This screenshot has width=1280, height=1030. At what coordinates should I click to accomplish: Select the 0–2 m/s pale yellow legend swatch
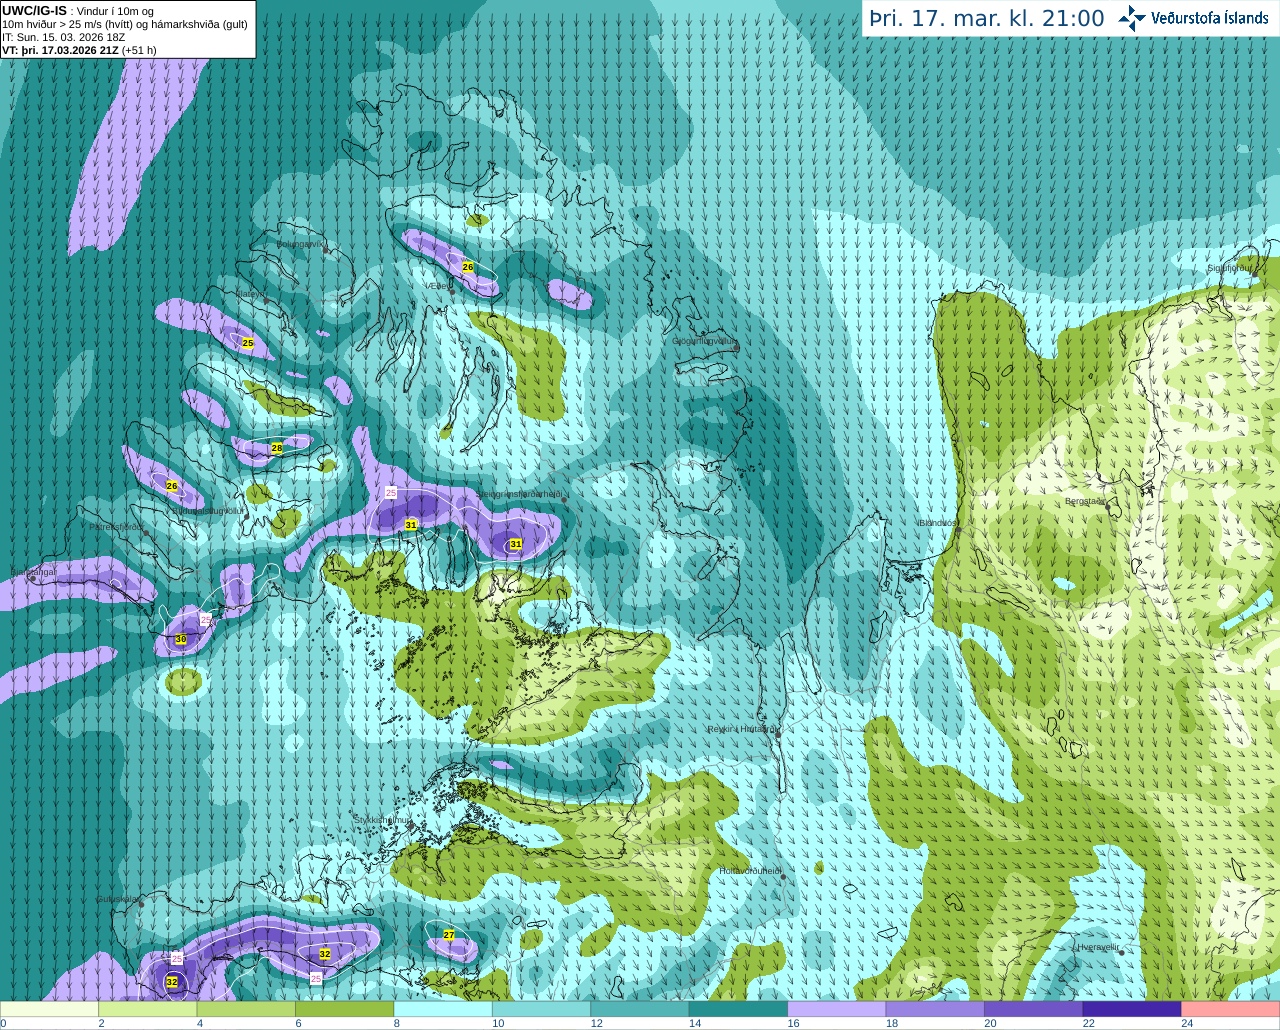tap(49, 1009)
